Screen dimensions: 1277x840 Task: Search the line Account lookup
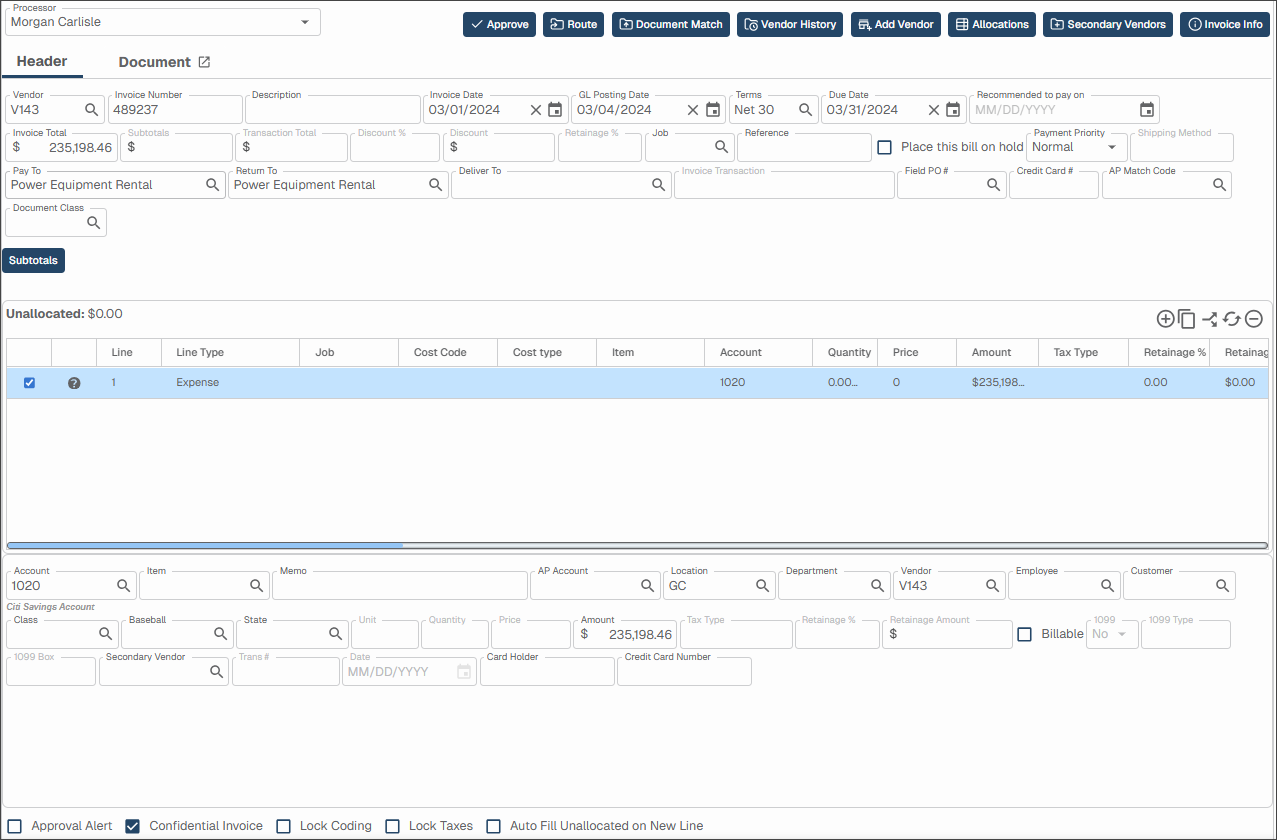tap(124, 585)
